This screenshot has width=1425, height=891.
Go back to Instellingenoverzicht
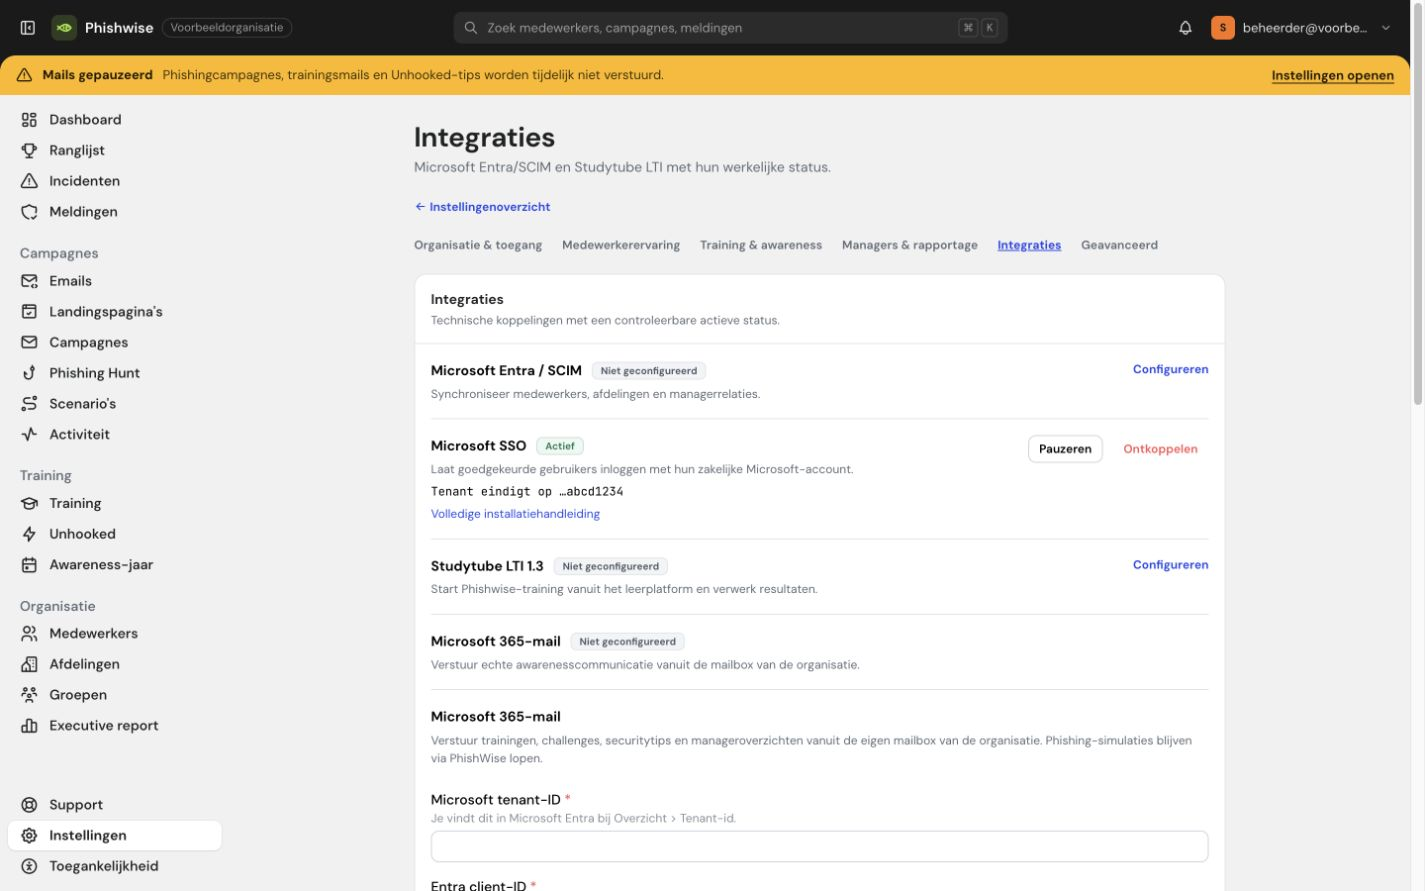pyautogui.click(x=482, y=207)
